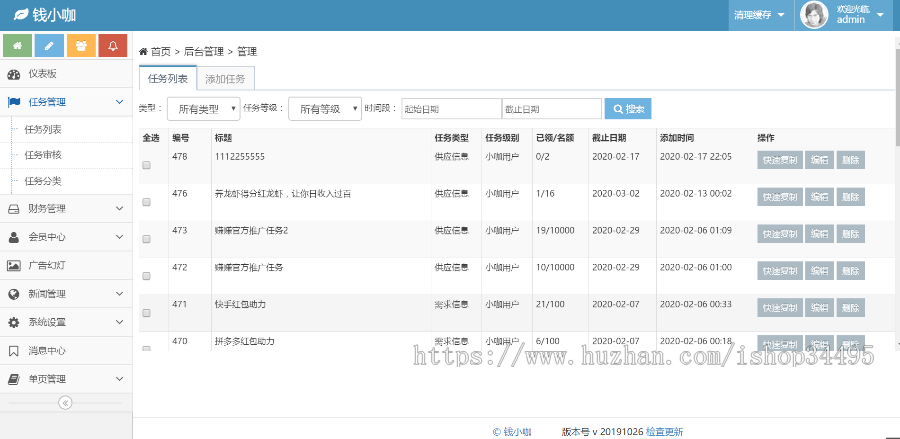900x439 pixels.
Task: Expand the 会员中心 menu chevron
Action: coord(119,237)
